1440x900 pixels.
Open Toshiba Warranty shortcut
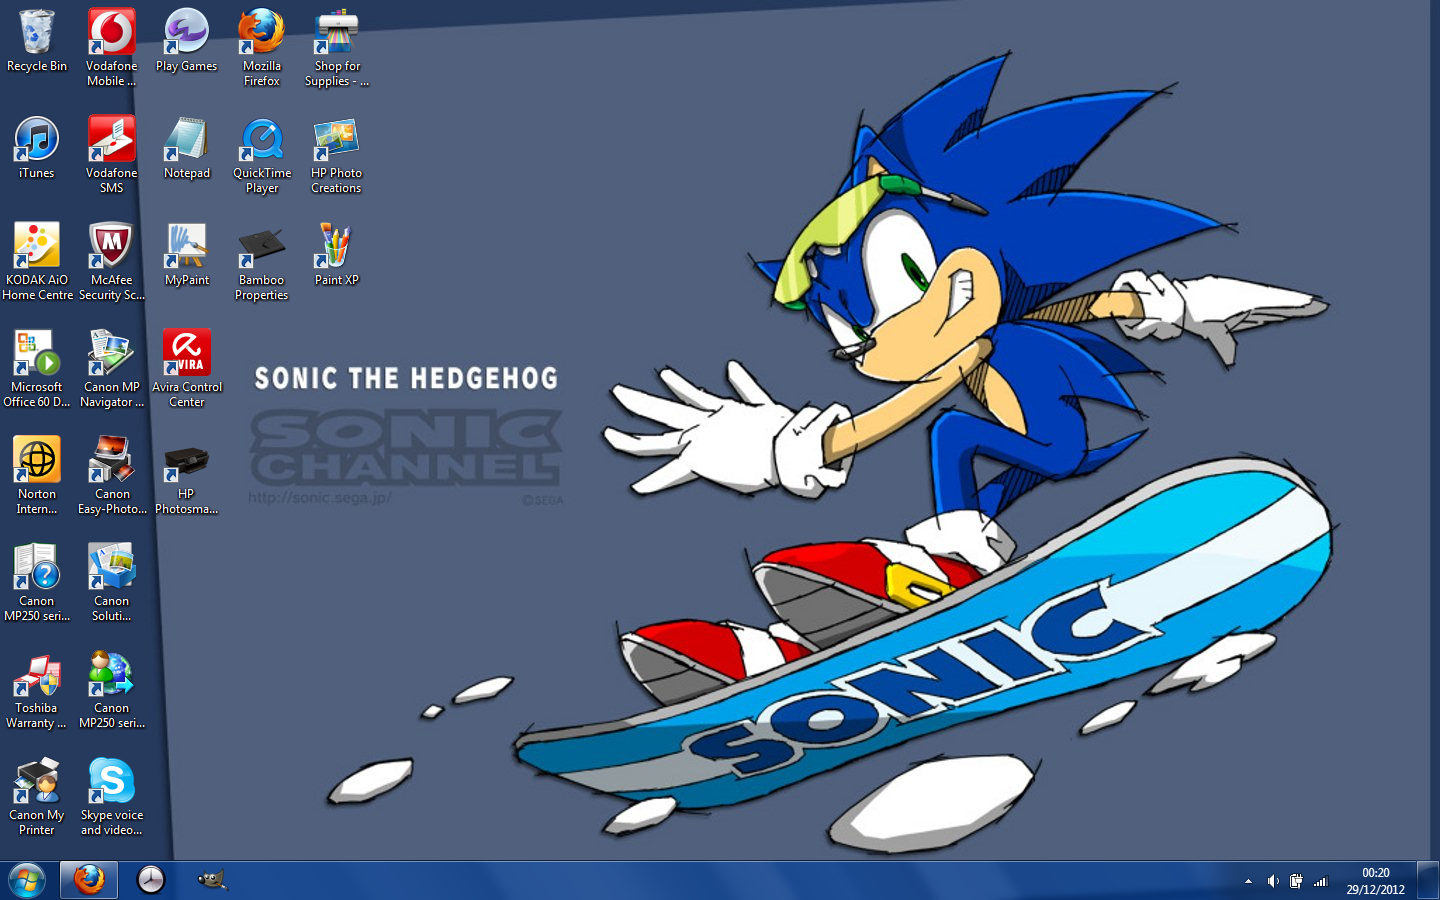(x=37, y=690)
